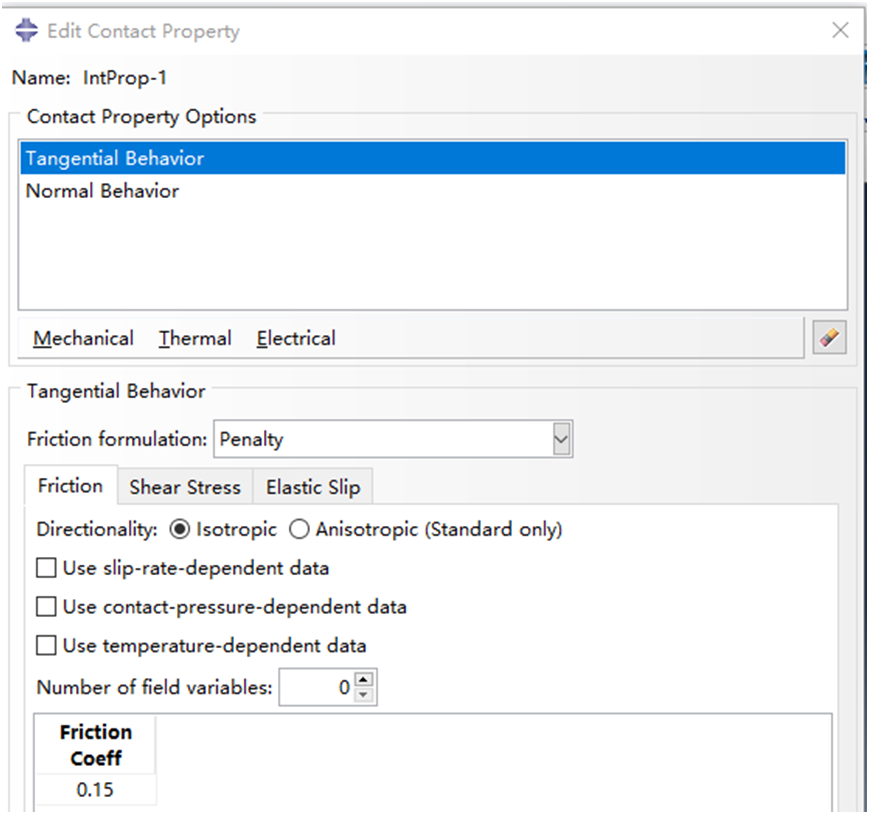The height and width of the screenshot is (814, 869).
Task: Select Tangential Behavior in options list
Action: pos(432,158)
